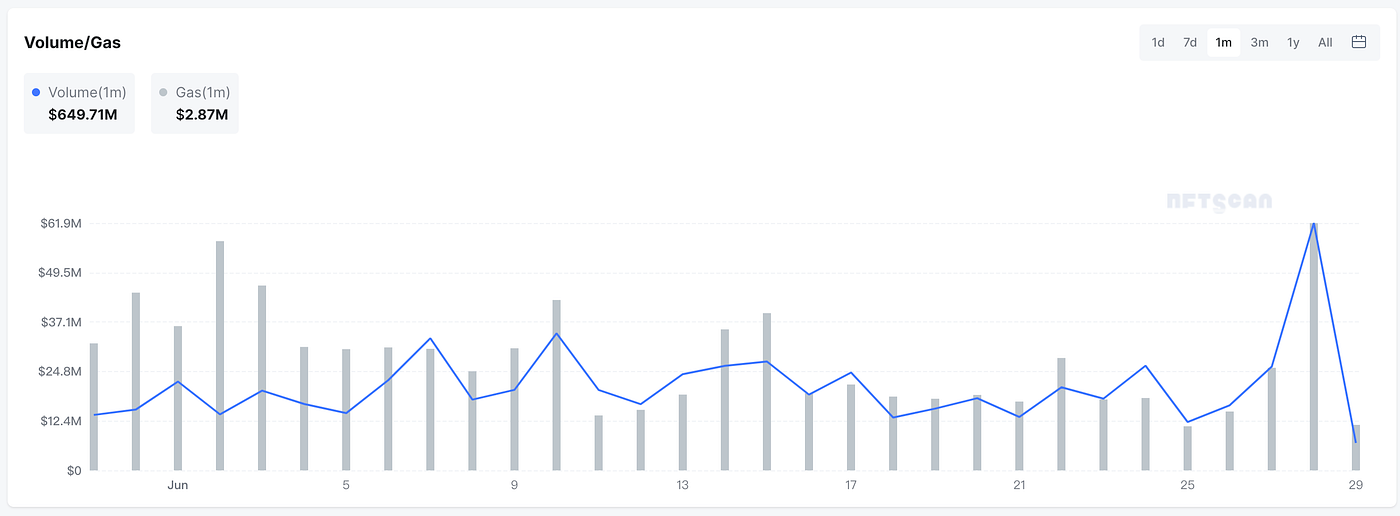This screenshot has height=516, width=1400.
Task: Click the NFTScan watermark logo
Action: pos(1219,202)
